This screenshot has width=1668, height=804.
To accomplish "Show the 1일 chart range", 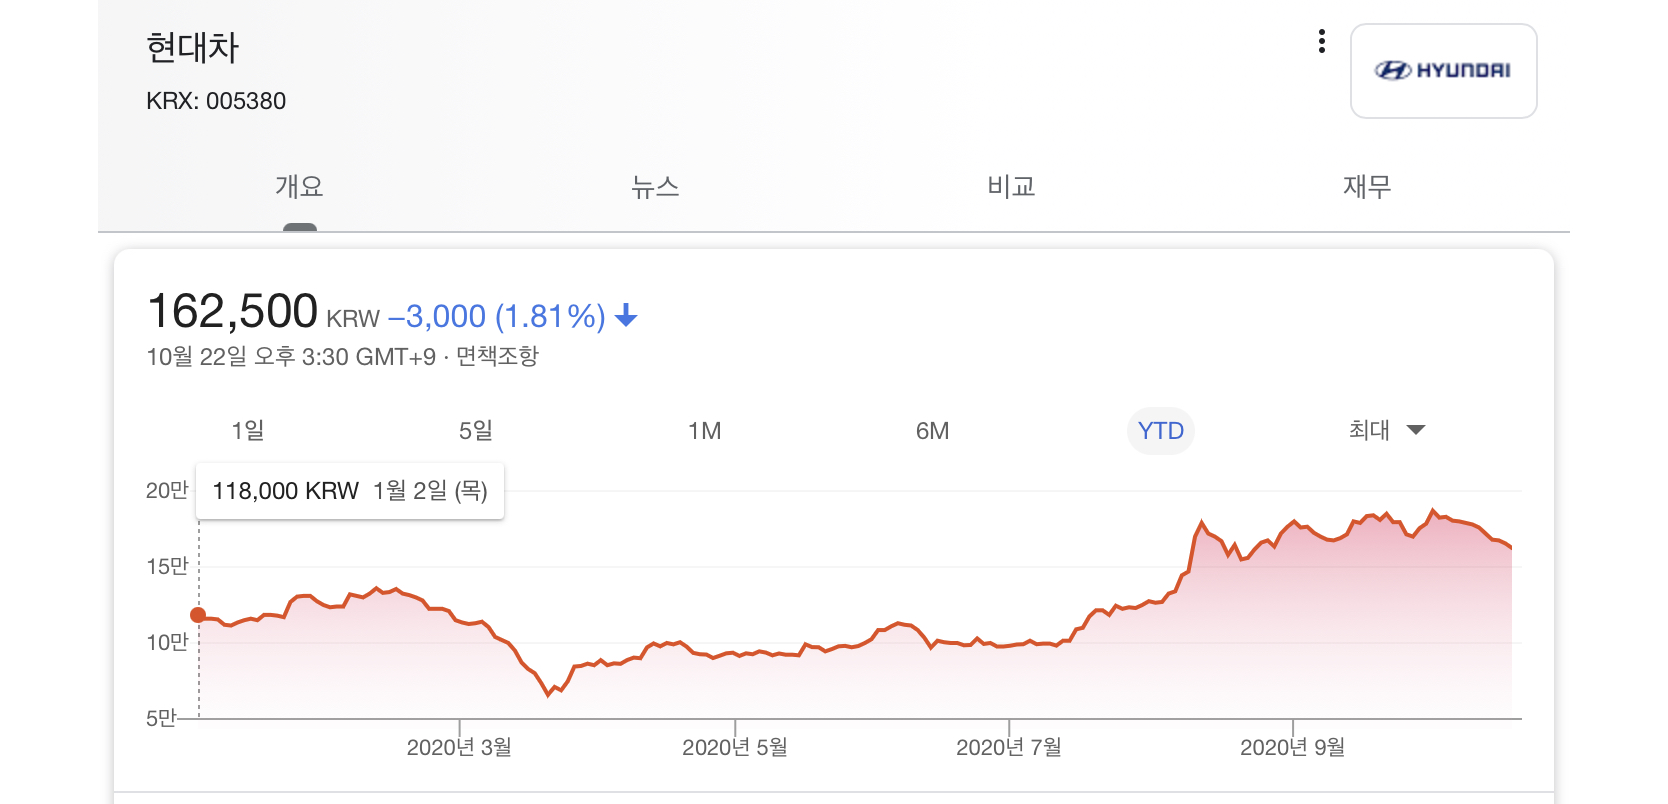I will point(248,431).
